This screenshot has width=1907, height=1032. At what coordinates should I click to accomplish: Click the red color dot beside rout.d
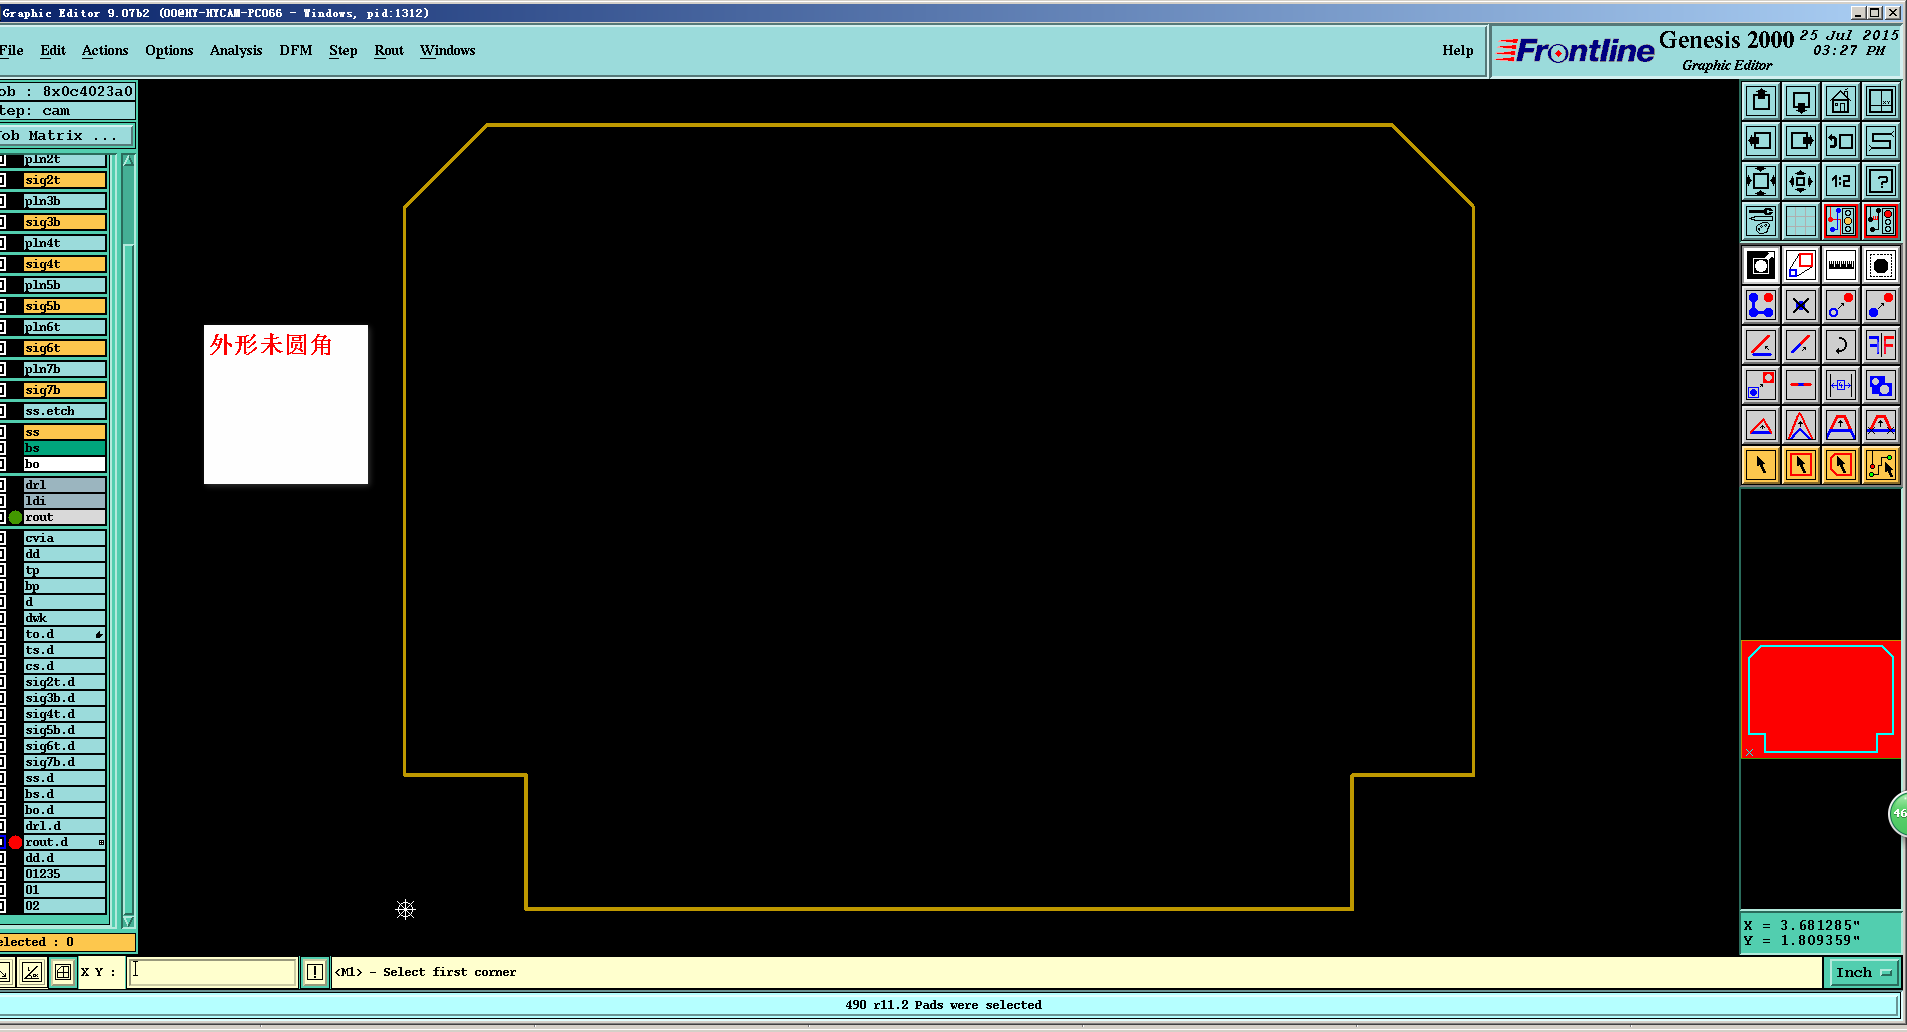click(15, 842)
